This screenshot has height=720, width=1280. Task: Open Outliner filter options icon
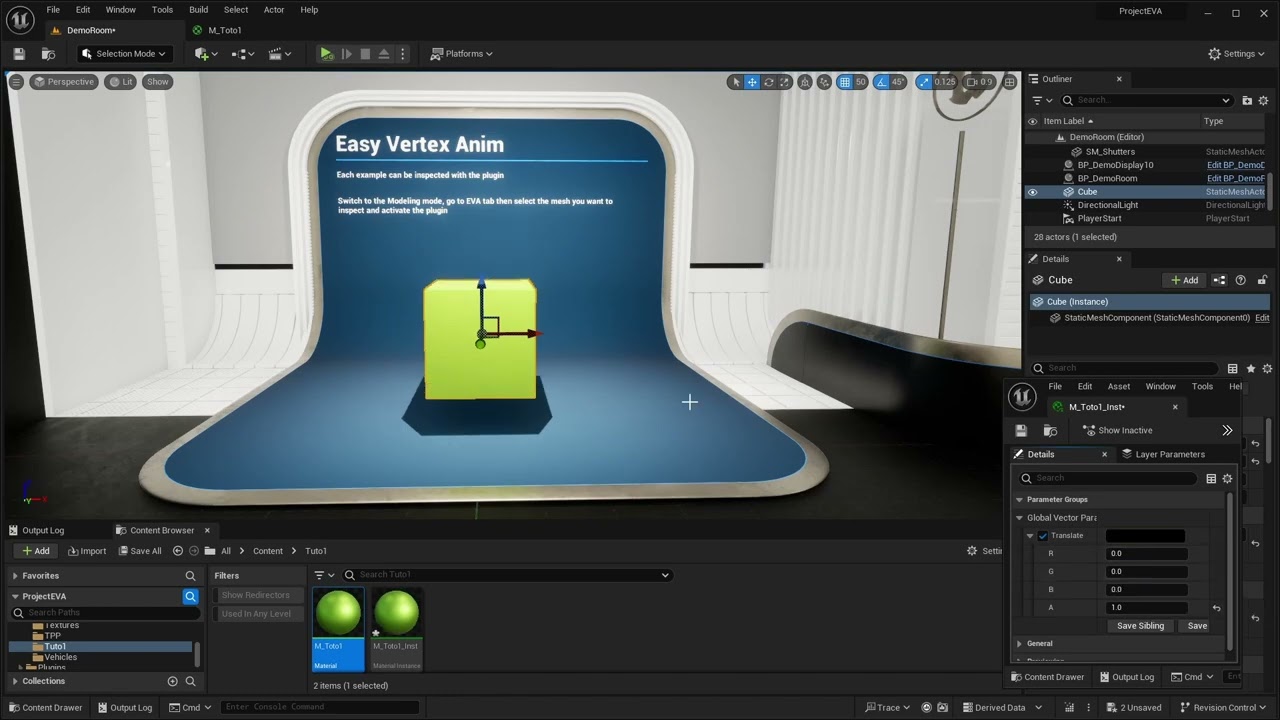point(1042,100)
